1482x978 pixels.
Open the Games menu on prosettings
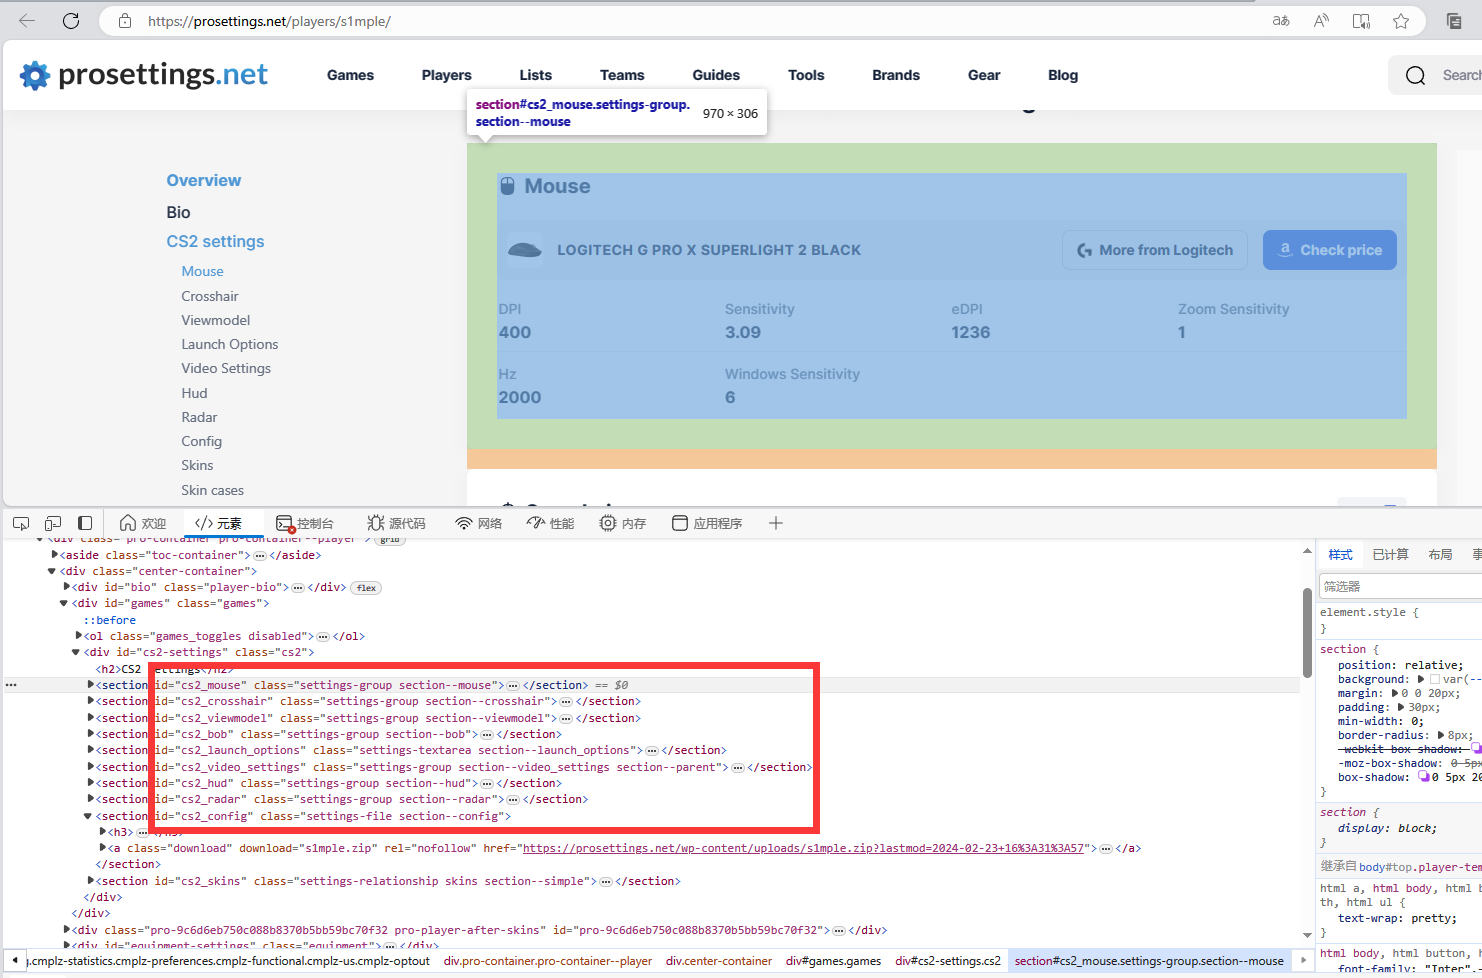point(350,75)
